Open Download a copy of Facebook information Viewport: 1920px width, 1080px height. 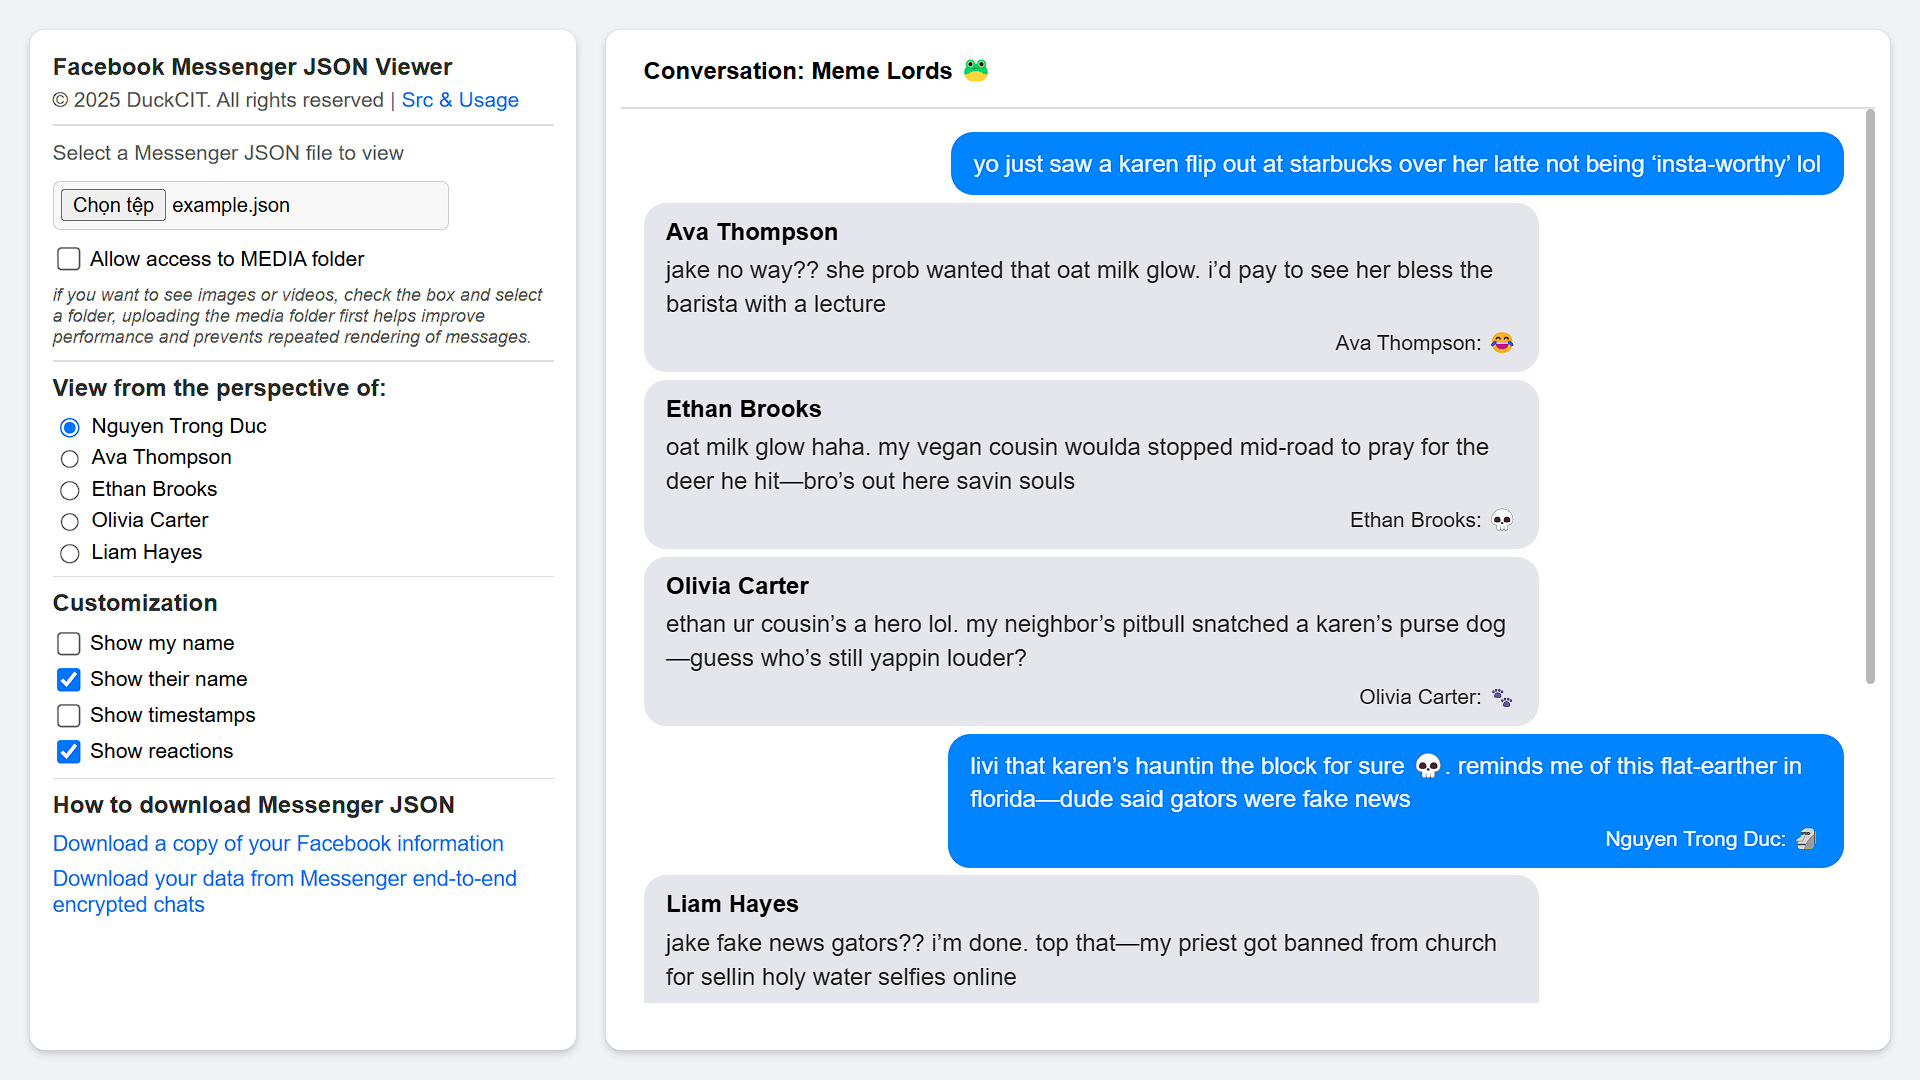(x=278, y=843)
